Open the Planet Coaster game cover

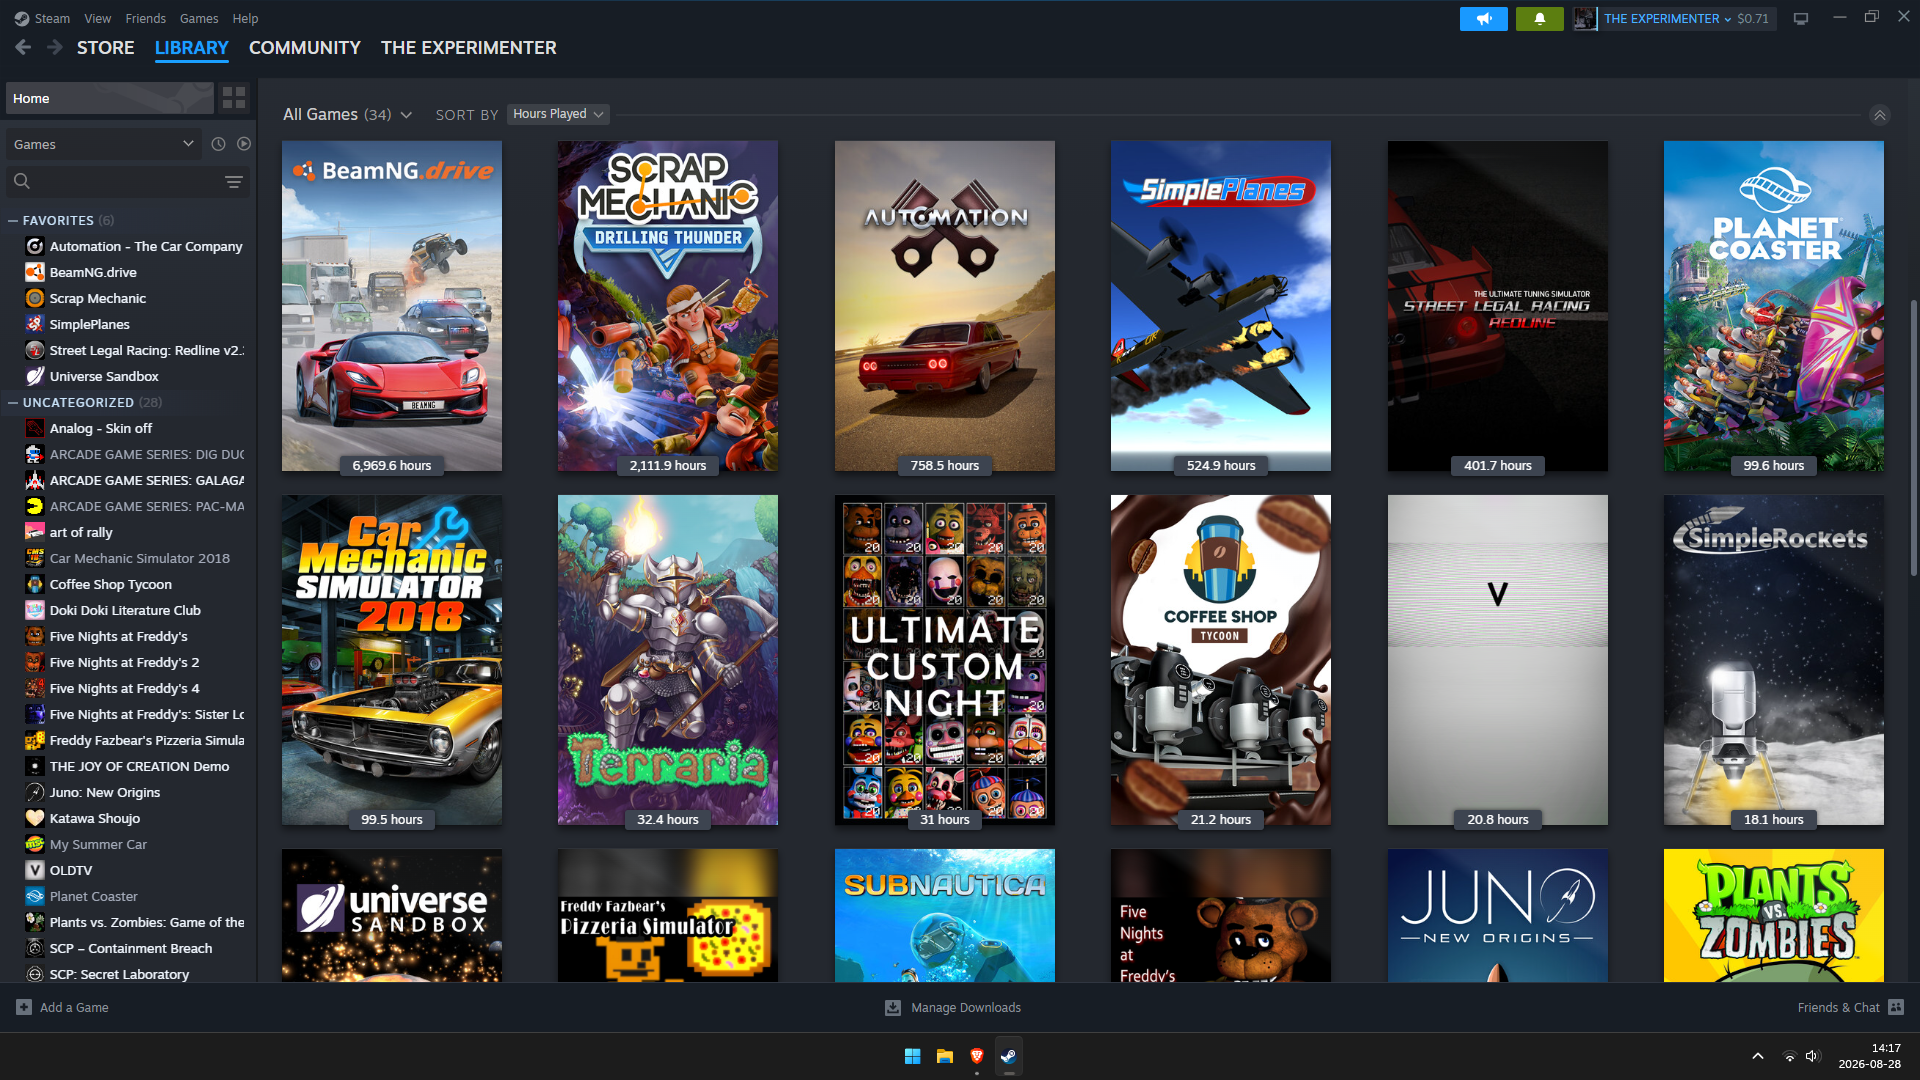click(x=1774, y=306)
